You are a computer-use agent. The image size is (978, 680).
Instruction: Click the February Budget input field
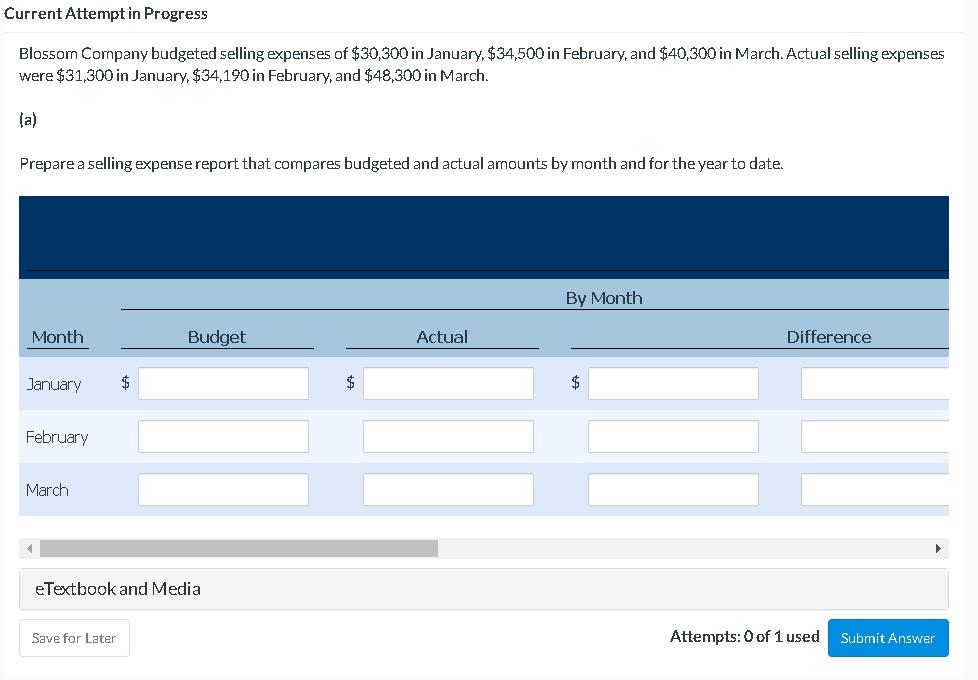223,436
